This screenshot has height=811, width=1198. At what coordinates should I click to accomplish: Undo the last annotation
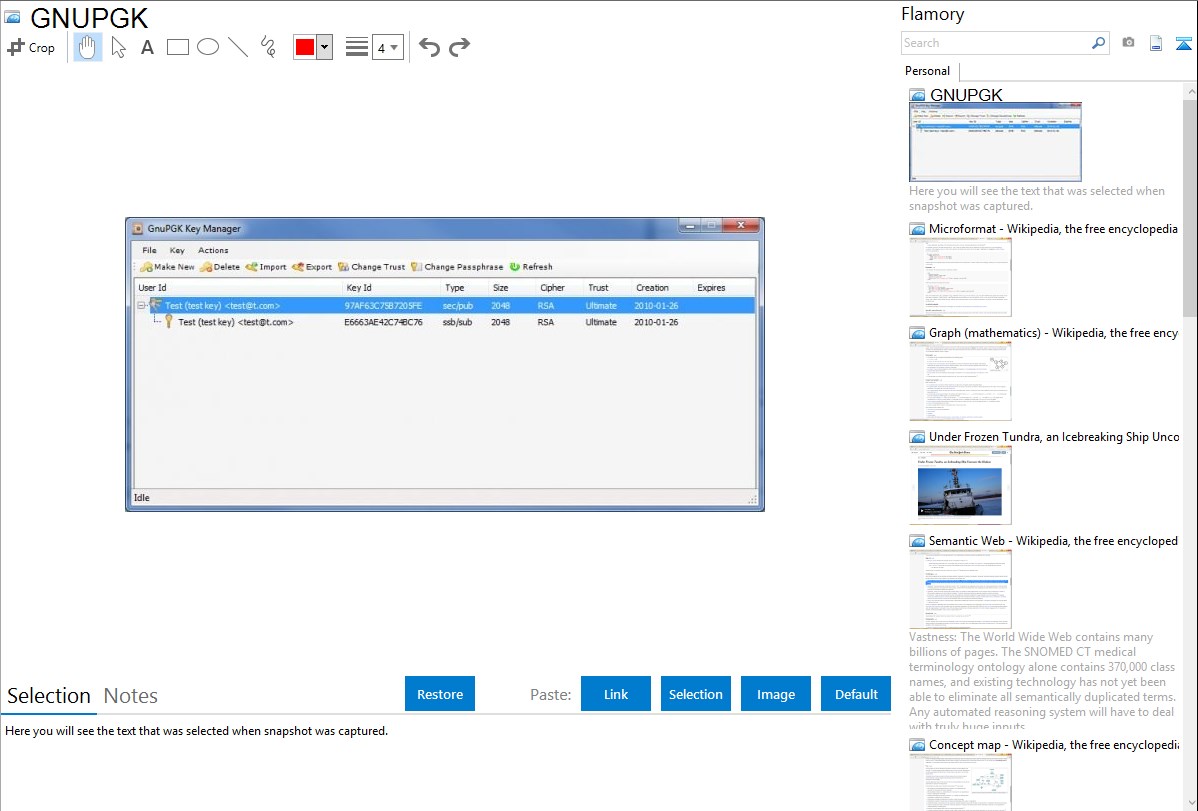(429, 47)
